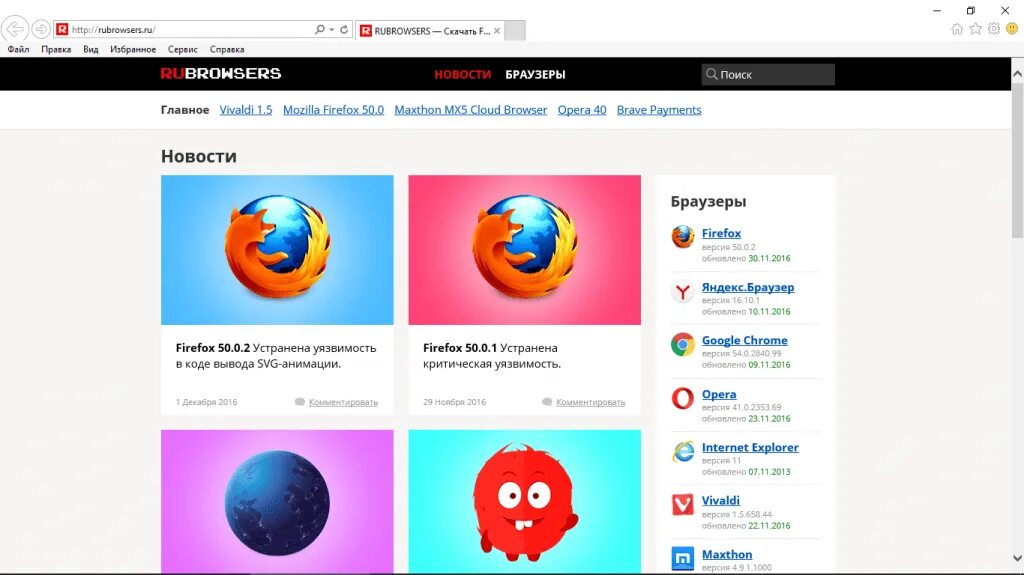The width and height of the screenshot is (1024, 575).
Task: Click Firefox 50.0.2 article headline text
Action: point(276,356)
